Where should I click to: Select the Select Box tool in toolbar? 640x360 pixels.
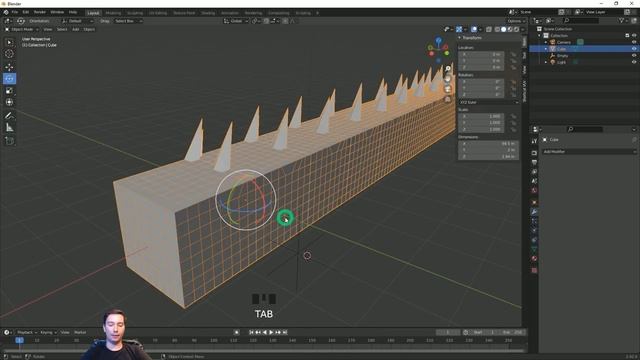click(9, 42)
